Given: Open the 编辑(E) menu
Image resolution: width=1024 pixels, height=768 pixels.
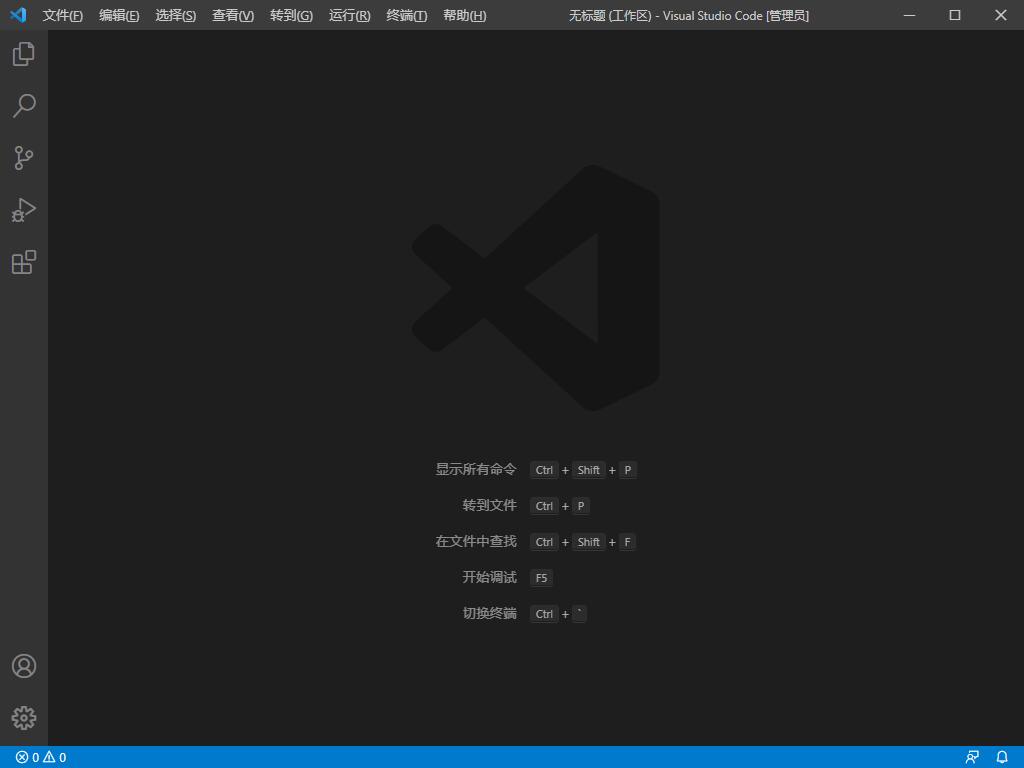Looking at the screenshot, I should coord(119,15).
